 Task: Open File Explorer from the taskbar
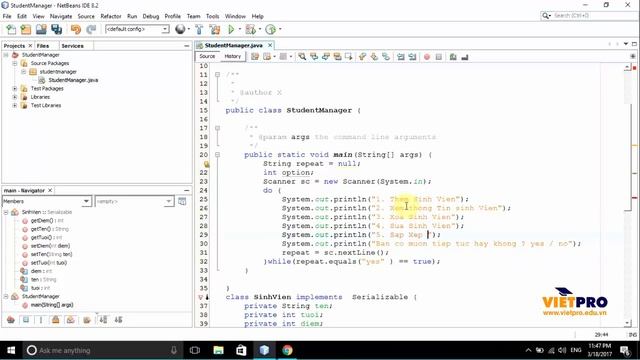coord(218,350)
